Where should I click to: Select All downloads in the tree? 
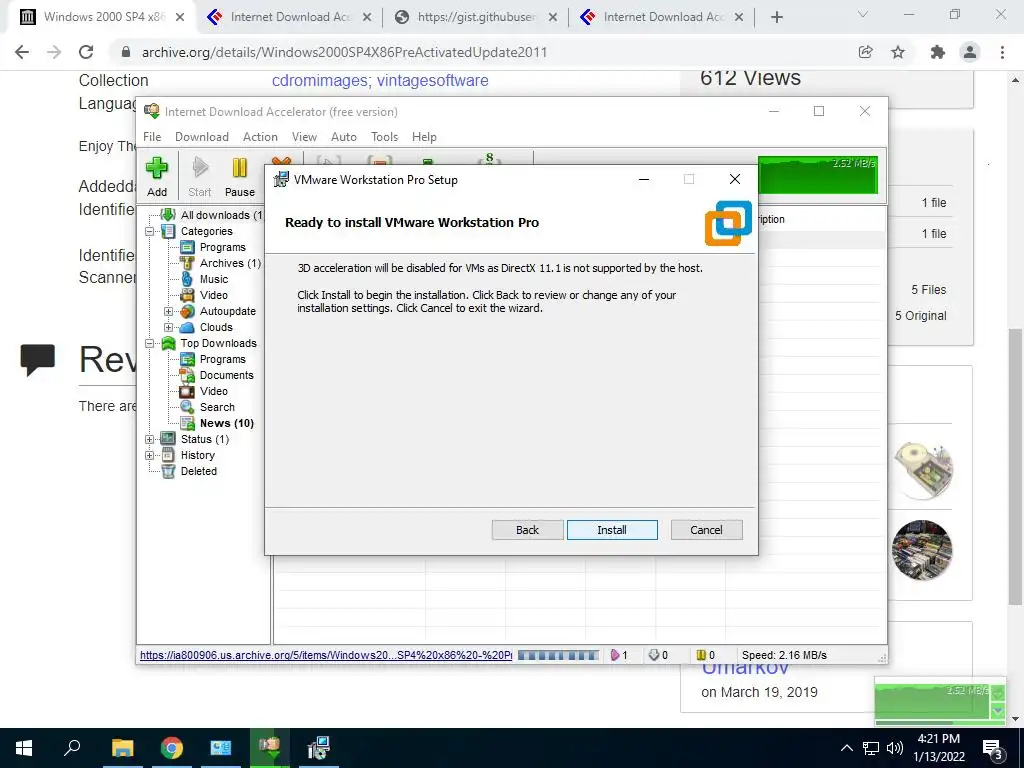tap(221, 215)
